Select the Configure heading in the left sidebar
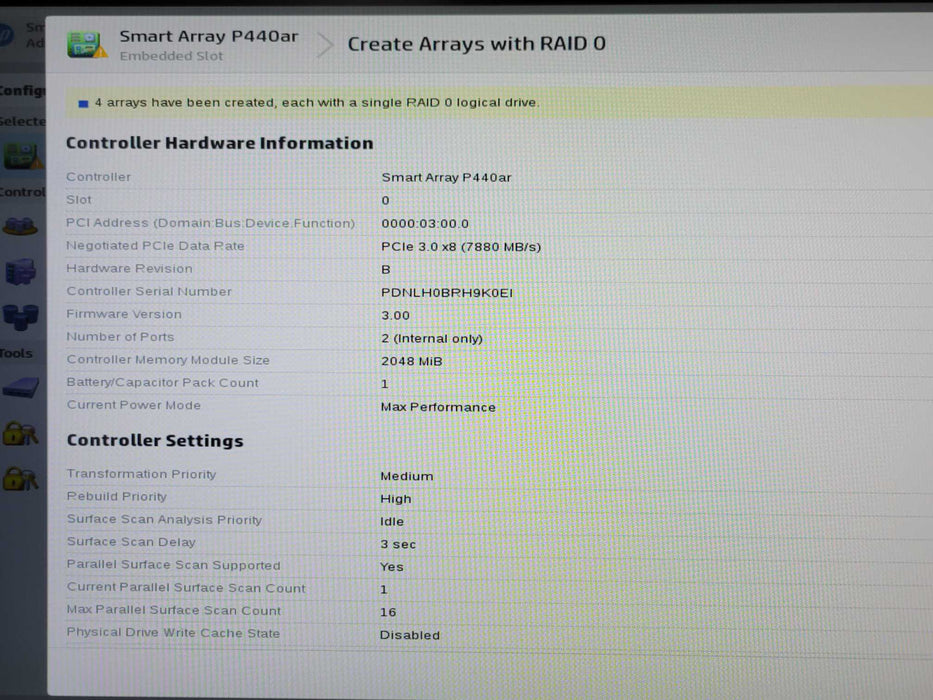The height and width of the screenshot is (700, 933). point(22,90)
